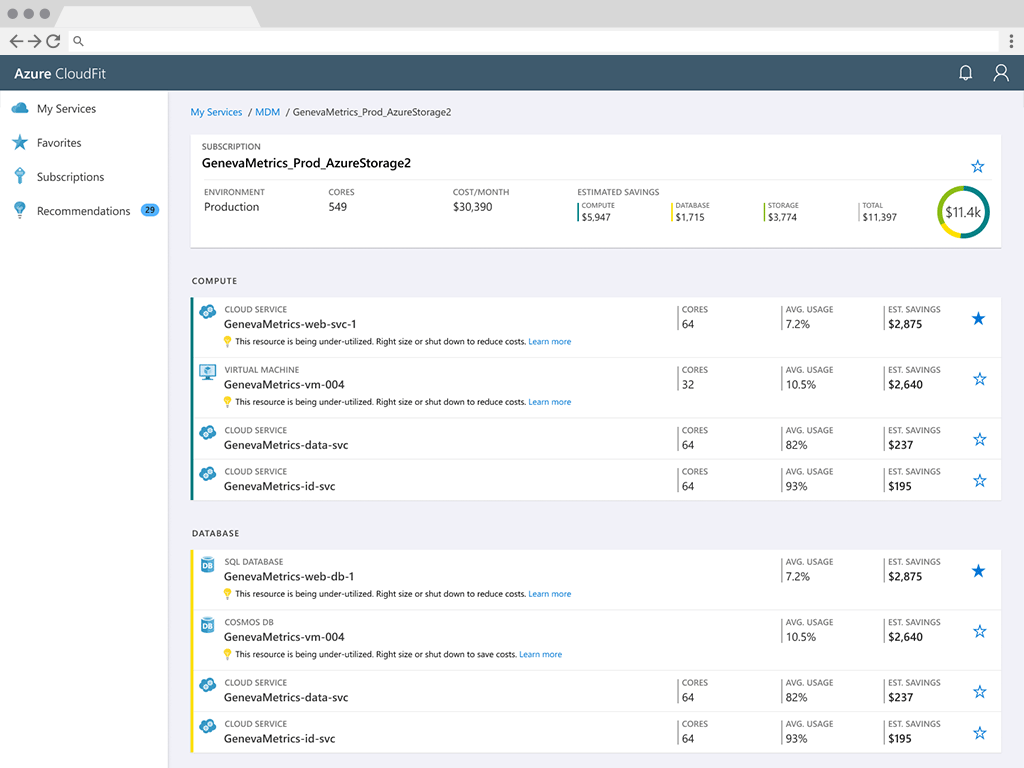The image size is (1024, 768).
Task: Unfavorite SQL database GenevaMetrics-web-db-1 star
Action: [978, 571]
